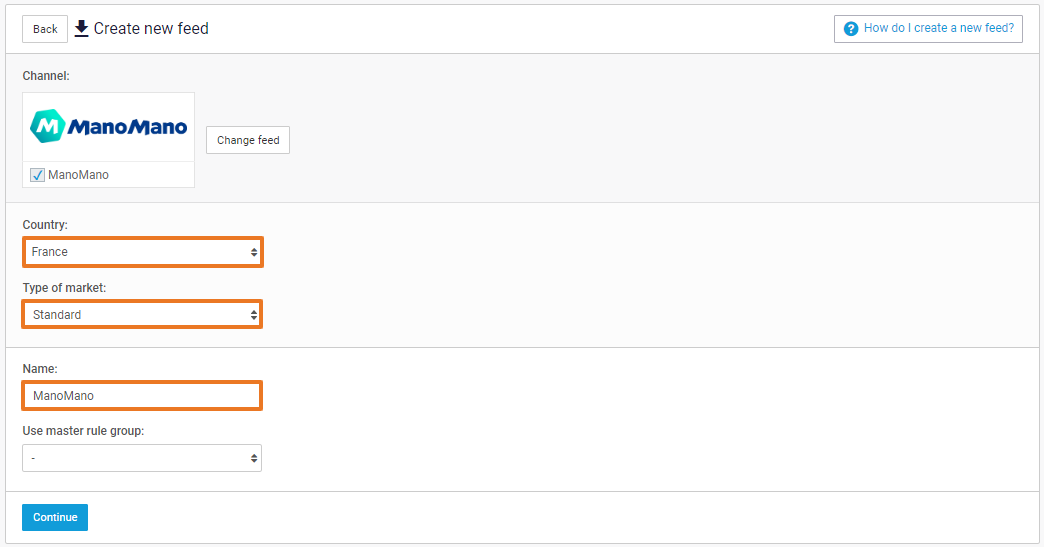Click the blue Continue button

click(x=55, y=517)
